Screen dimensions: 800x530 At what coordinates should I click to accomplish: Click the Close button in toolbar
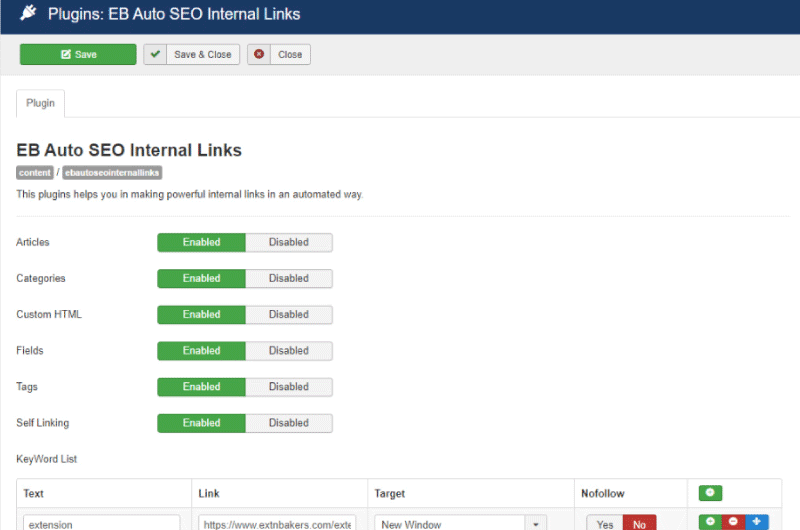tap(279, 55)
